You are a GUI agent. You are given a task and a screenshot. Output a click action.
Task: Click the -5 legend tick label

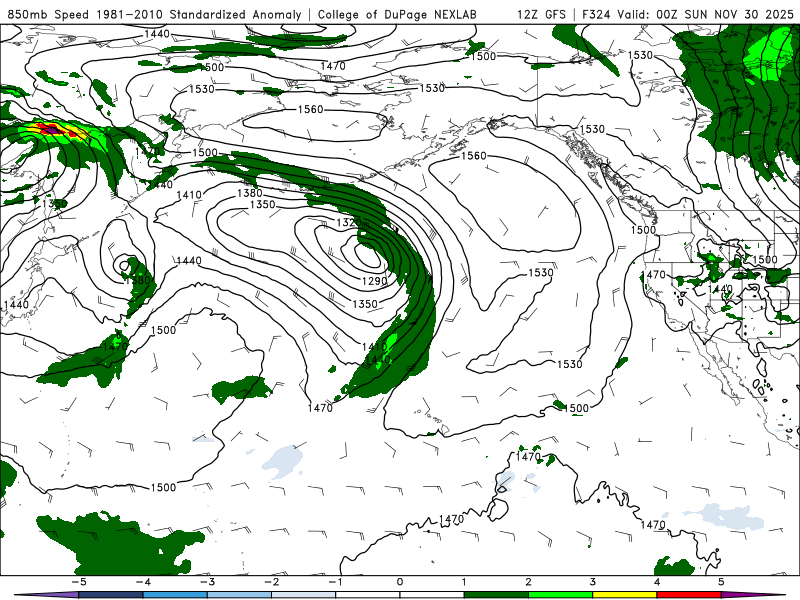79,582
